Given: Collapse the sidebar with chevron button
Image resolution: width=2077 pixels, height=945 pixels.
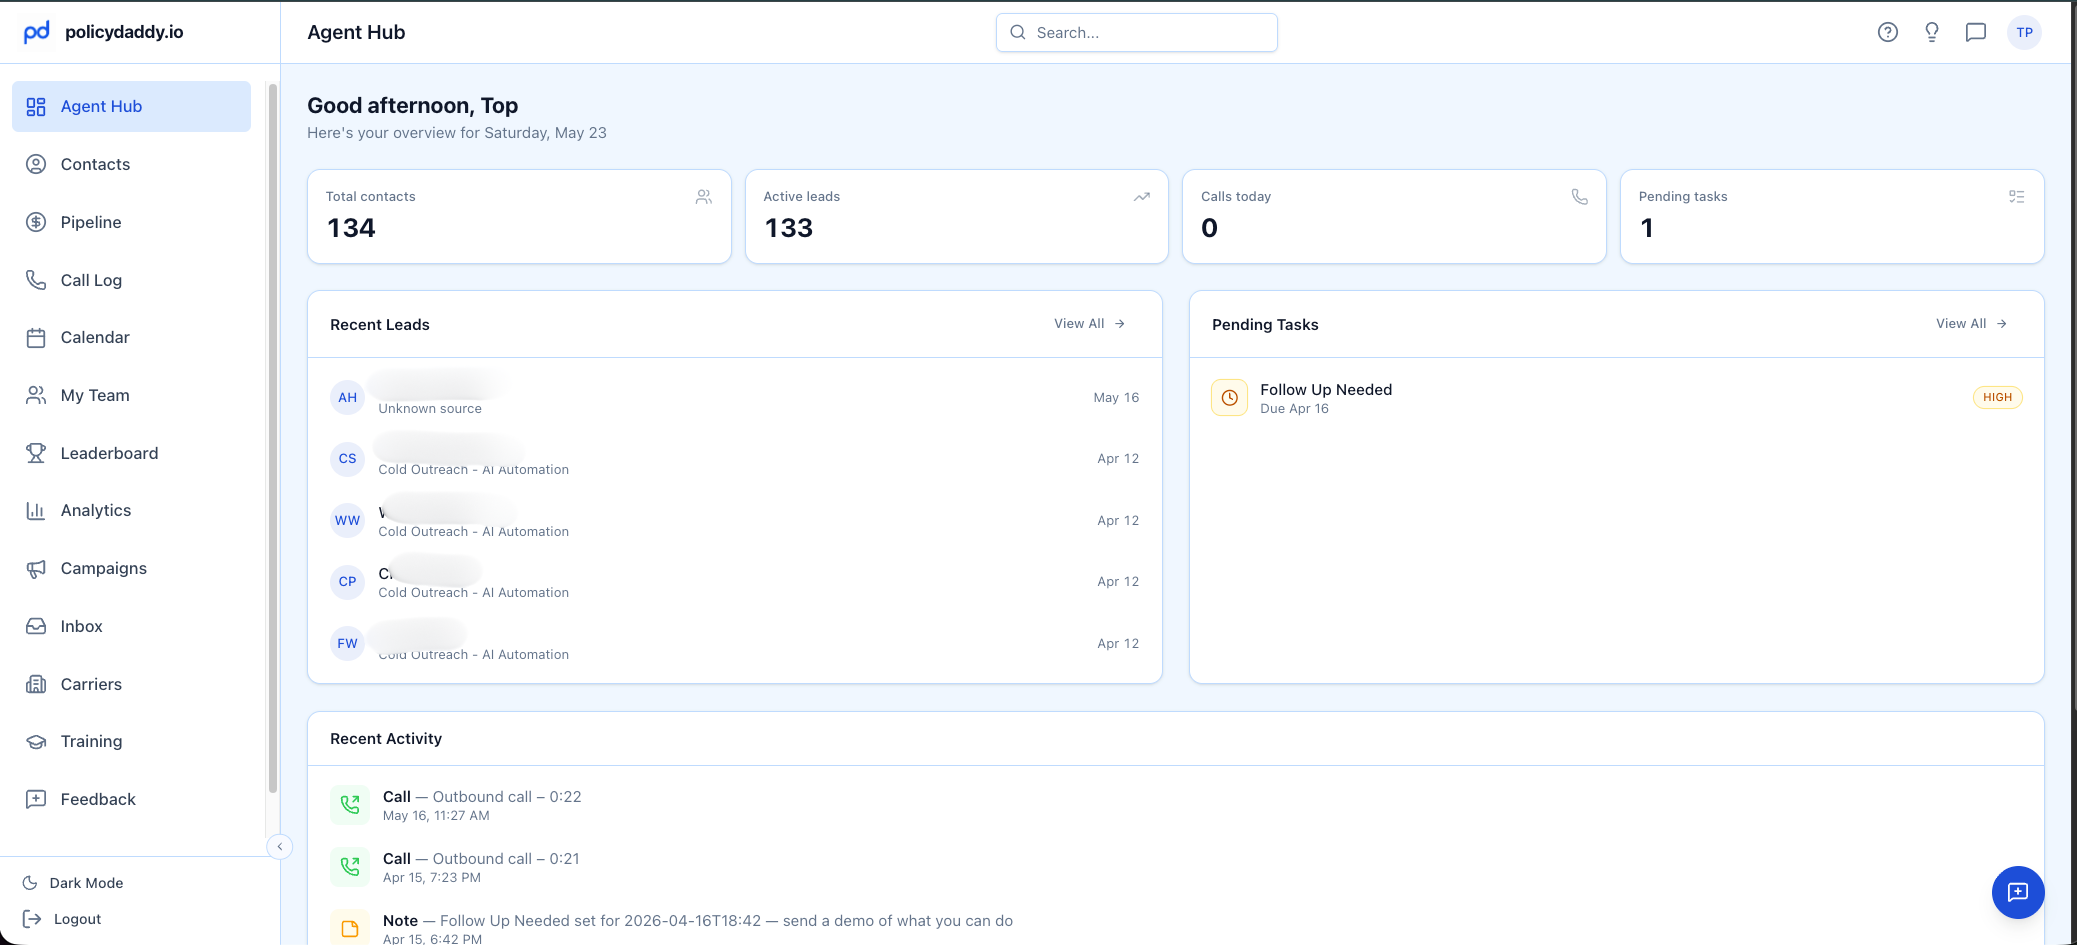Looking at the screenshot, I should tap(280, 847).
